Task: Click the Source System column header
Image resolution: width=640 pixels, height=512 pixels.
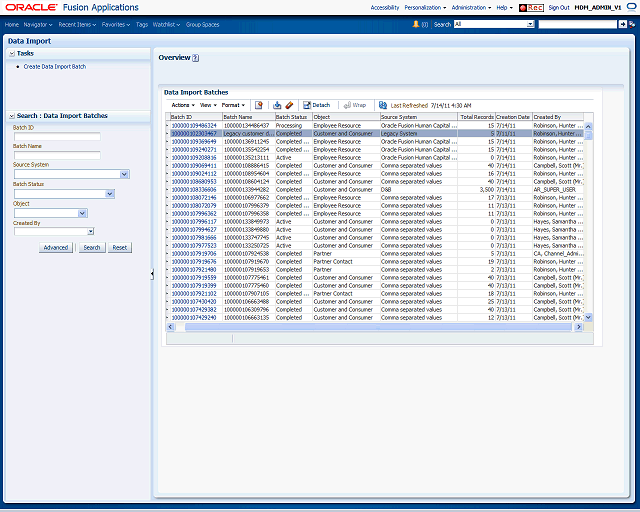Action: tap(419, 117)
